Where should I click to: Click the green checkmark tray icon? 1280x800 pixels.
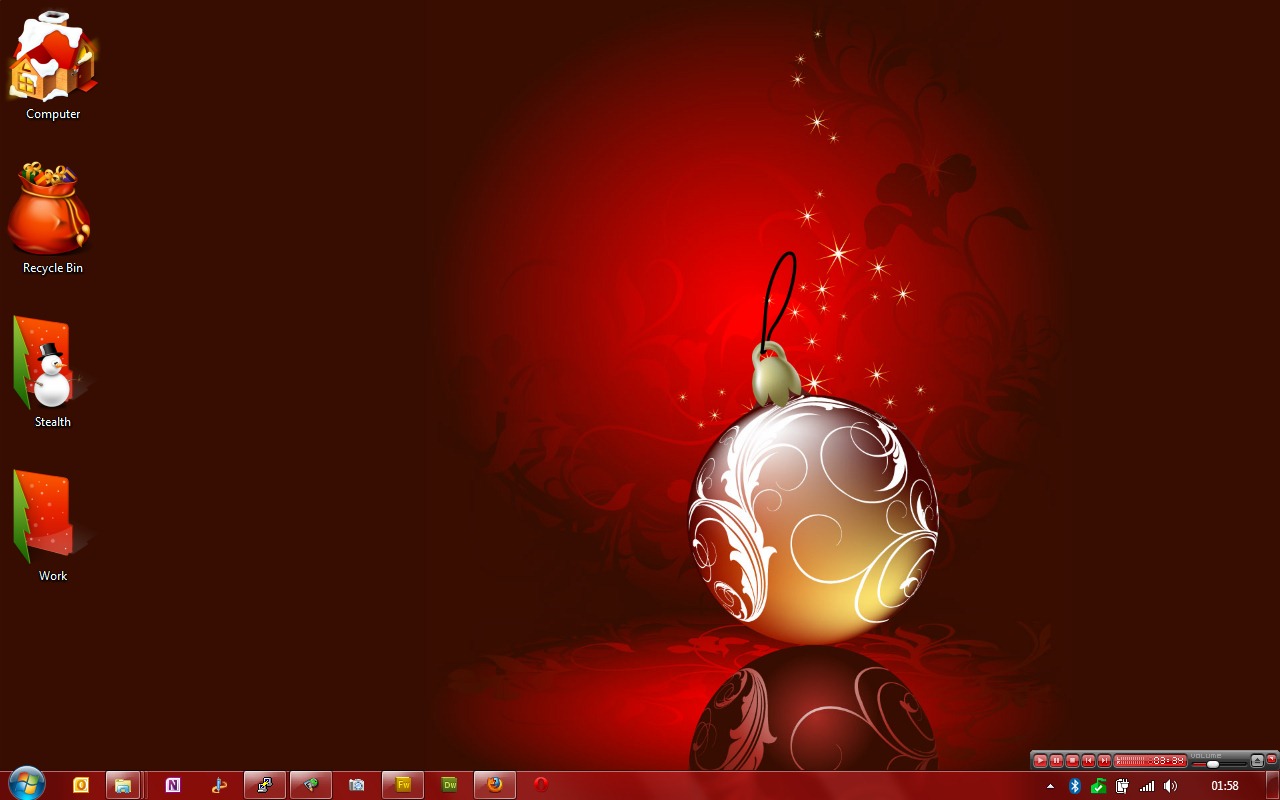click(x=1099, y=786)
